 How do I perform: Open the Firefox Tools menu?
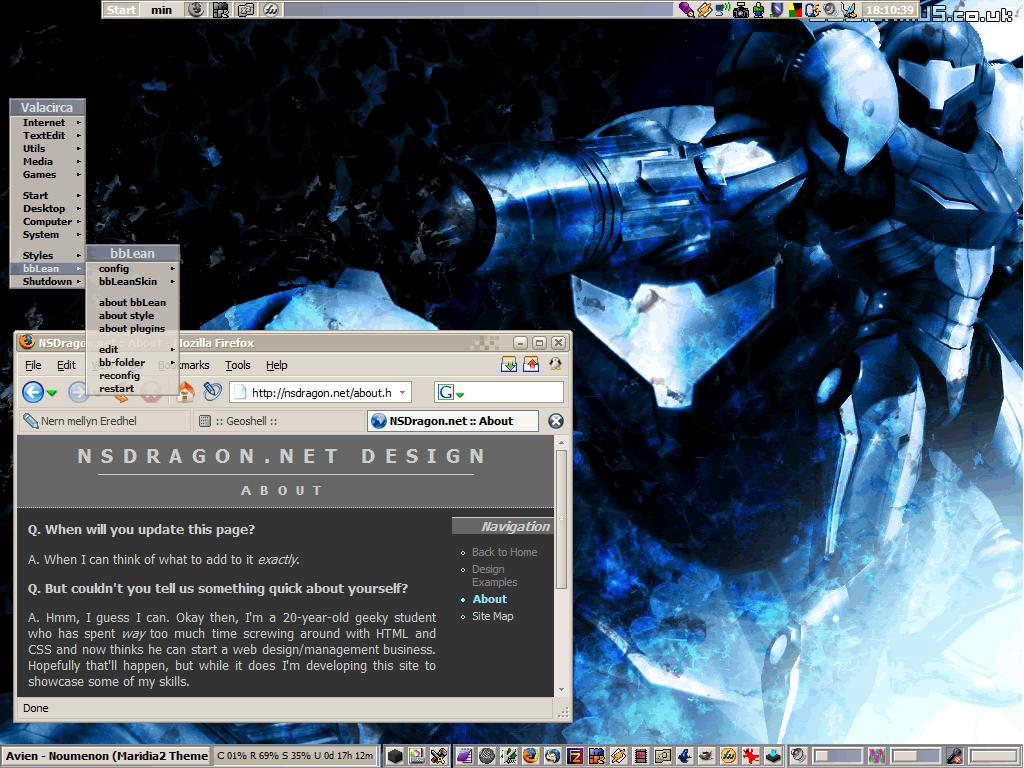pos(238,365)
